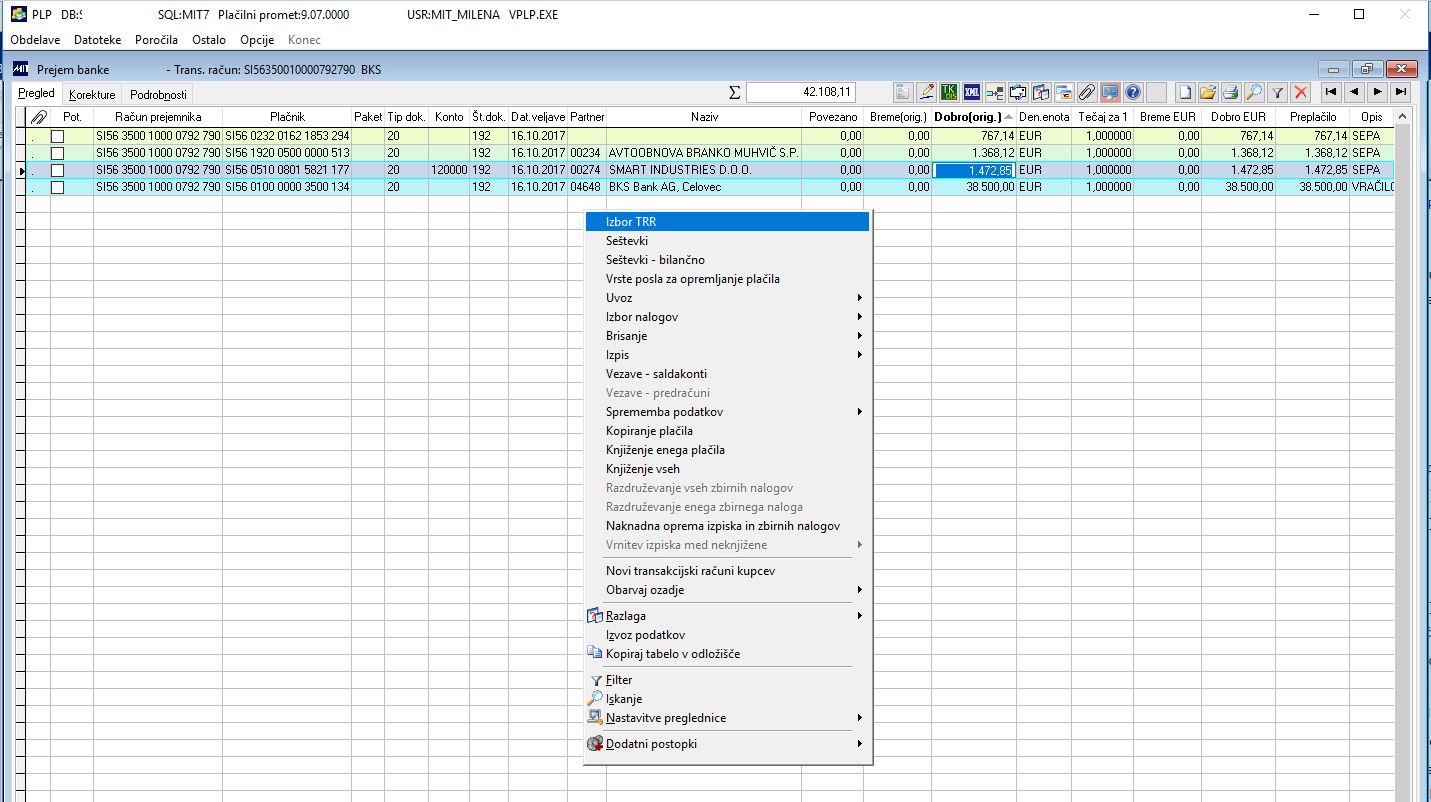Open the blue help question-mark icon
This screenshot has width=1431, height=802.
(1133, 92)
